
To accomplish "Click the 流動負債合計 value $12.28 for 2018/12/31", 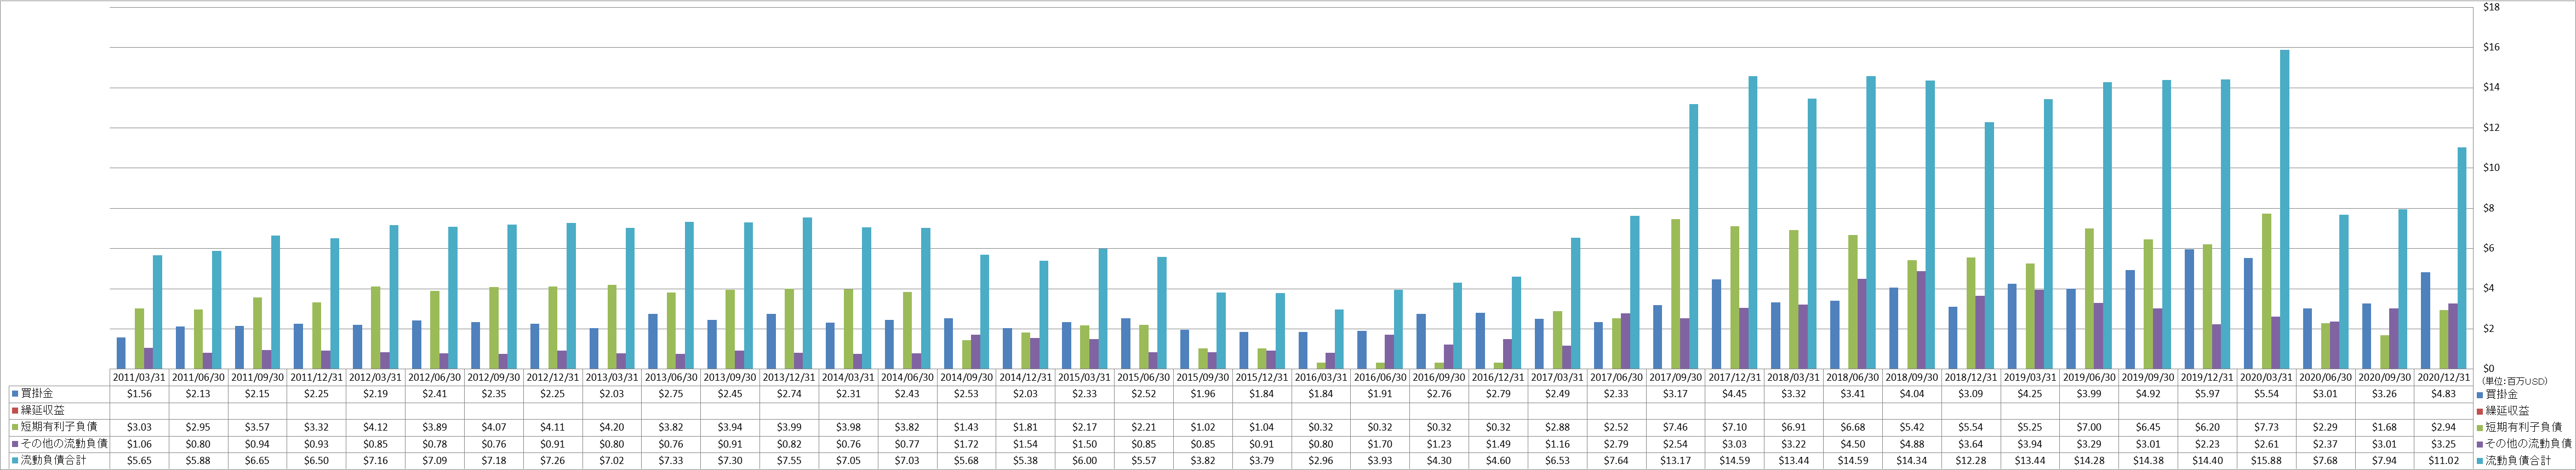I will pyautogui.click(x=1972, y=460).
